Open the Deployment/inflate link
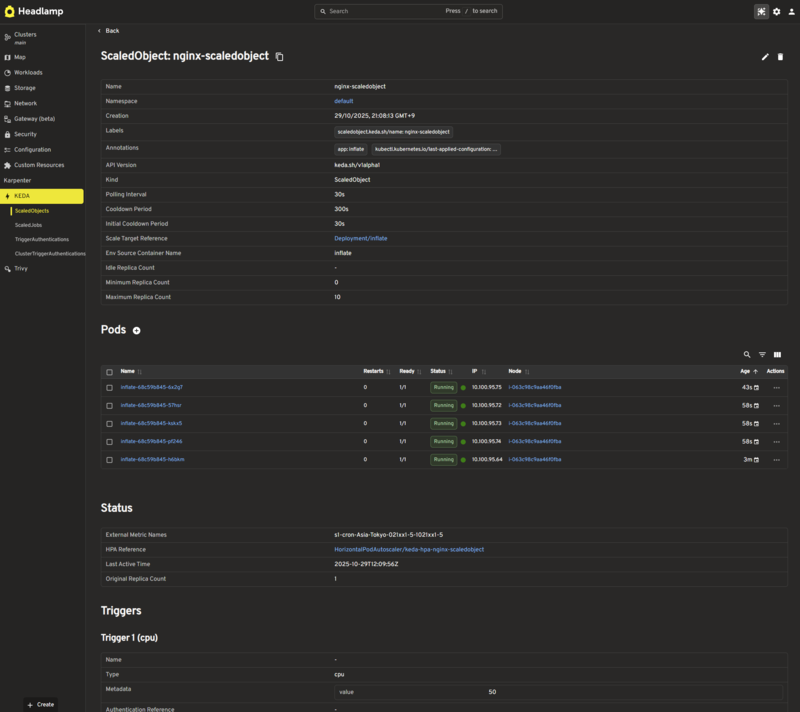The image size is (800, 712). [361, 239]
